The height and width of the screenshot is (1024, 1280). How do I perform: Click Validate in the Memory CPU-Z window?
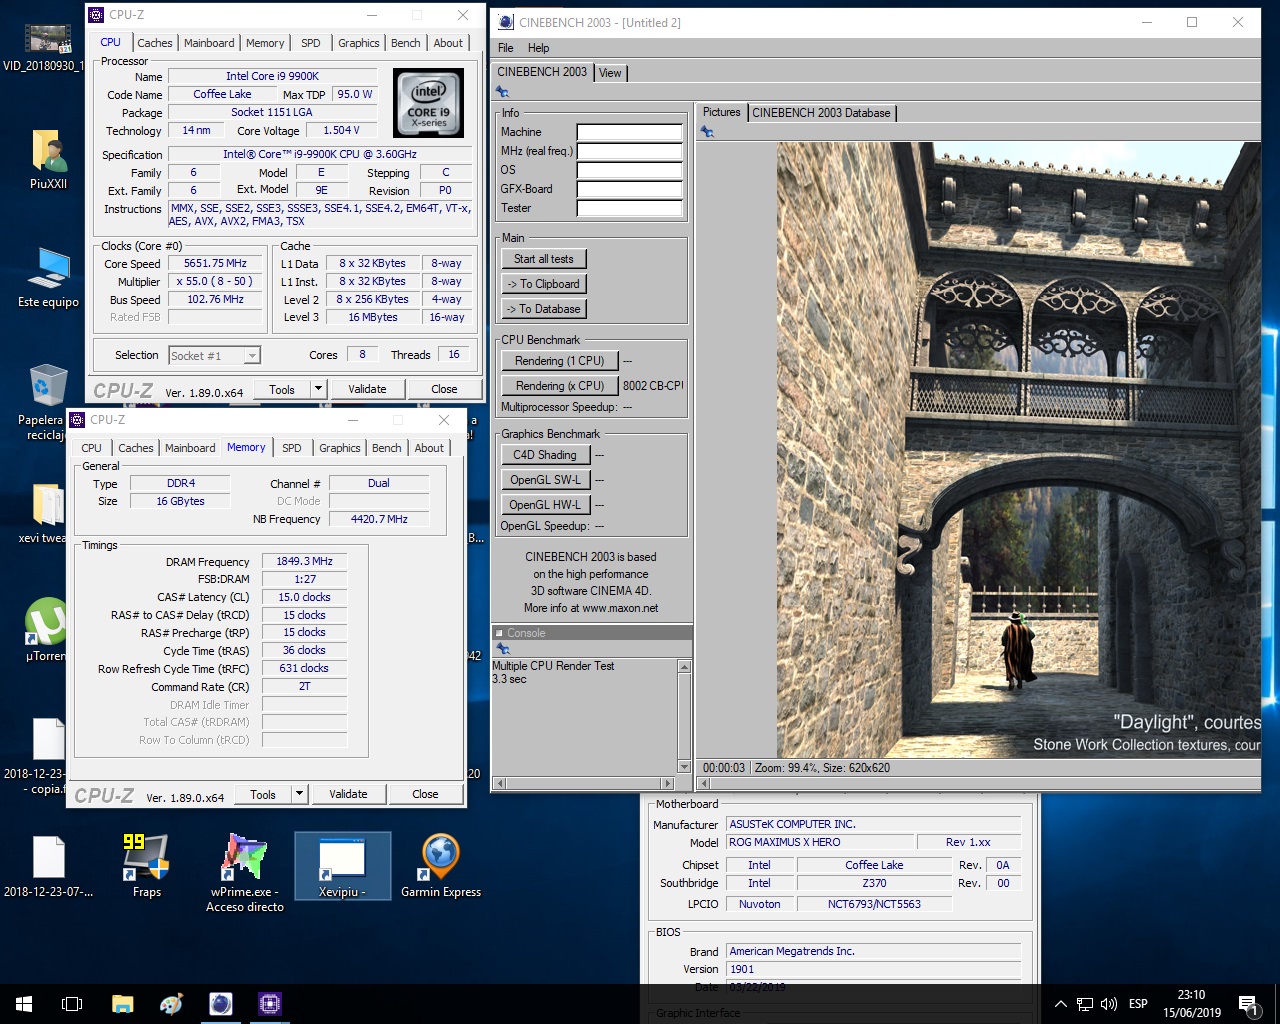coord(348,794)
